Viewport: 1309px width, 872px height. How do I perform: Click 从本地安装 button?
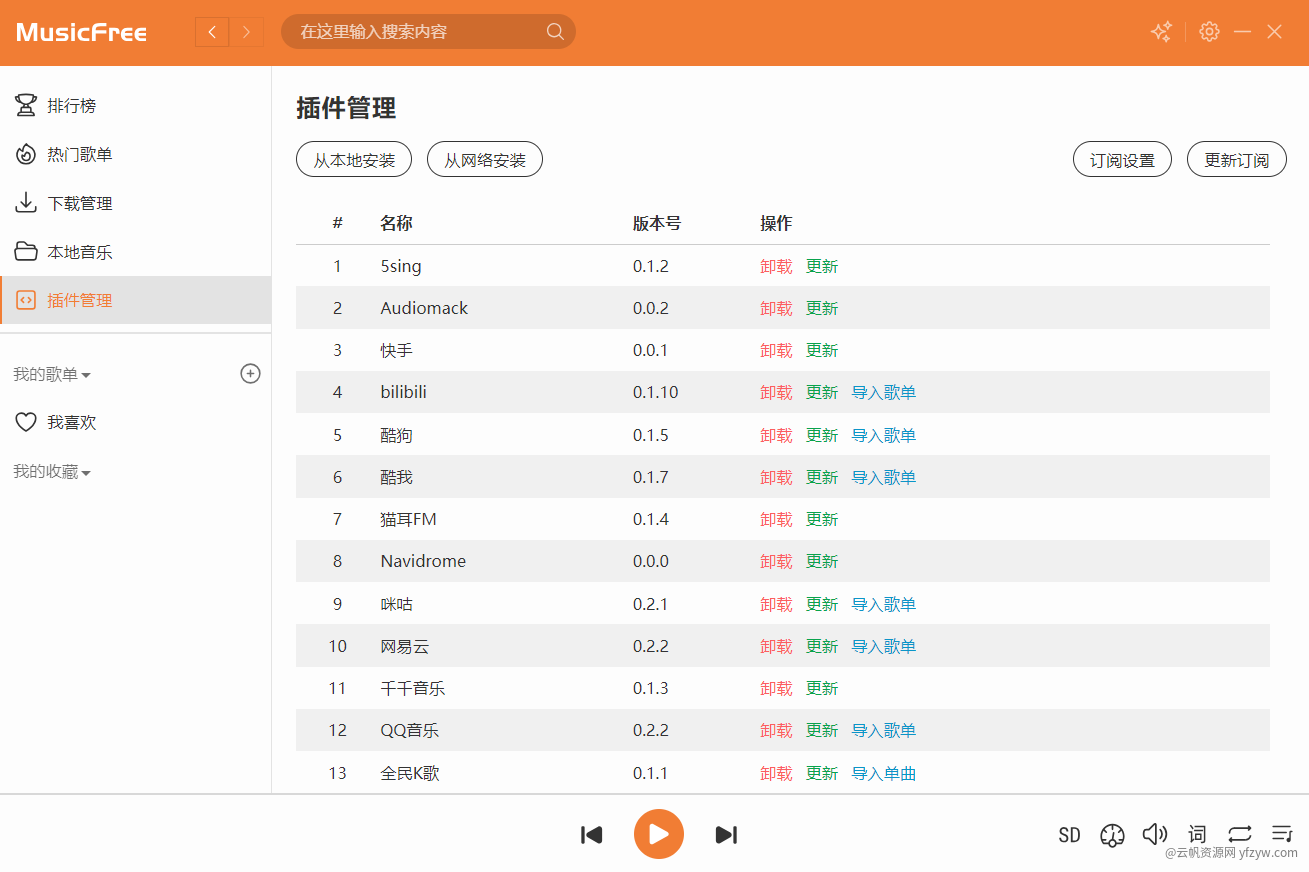pyautogui.click(x=354, y=160)
